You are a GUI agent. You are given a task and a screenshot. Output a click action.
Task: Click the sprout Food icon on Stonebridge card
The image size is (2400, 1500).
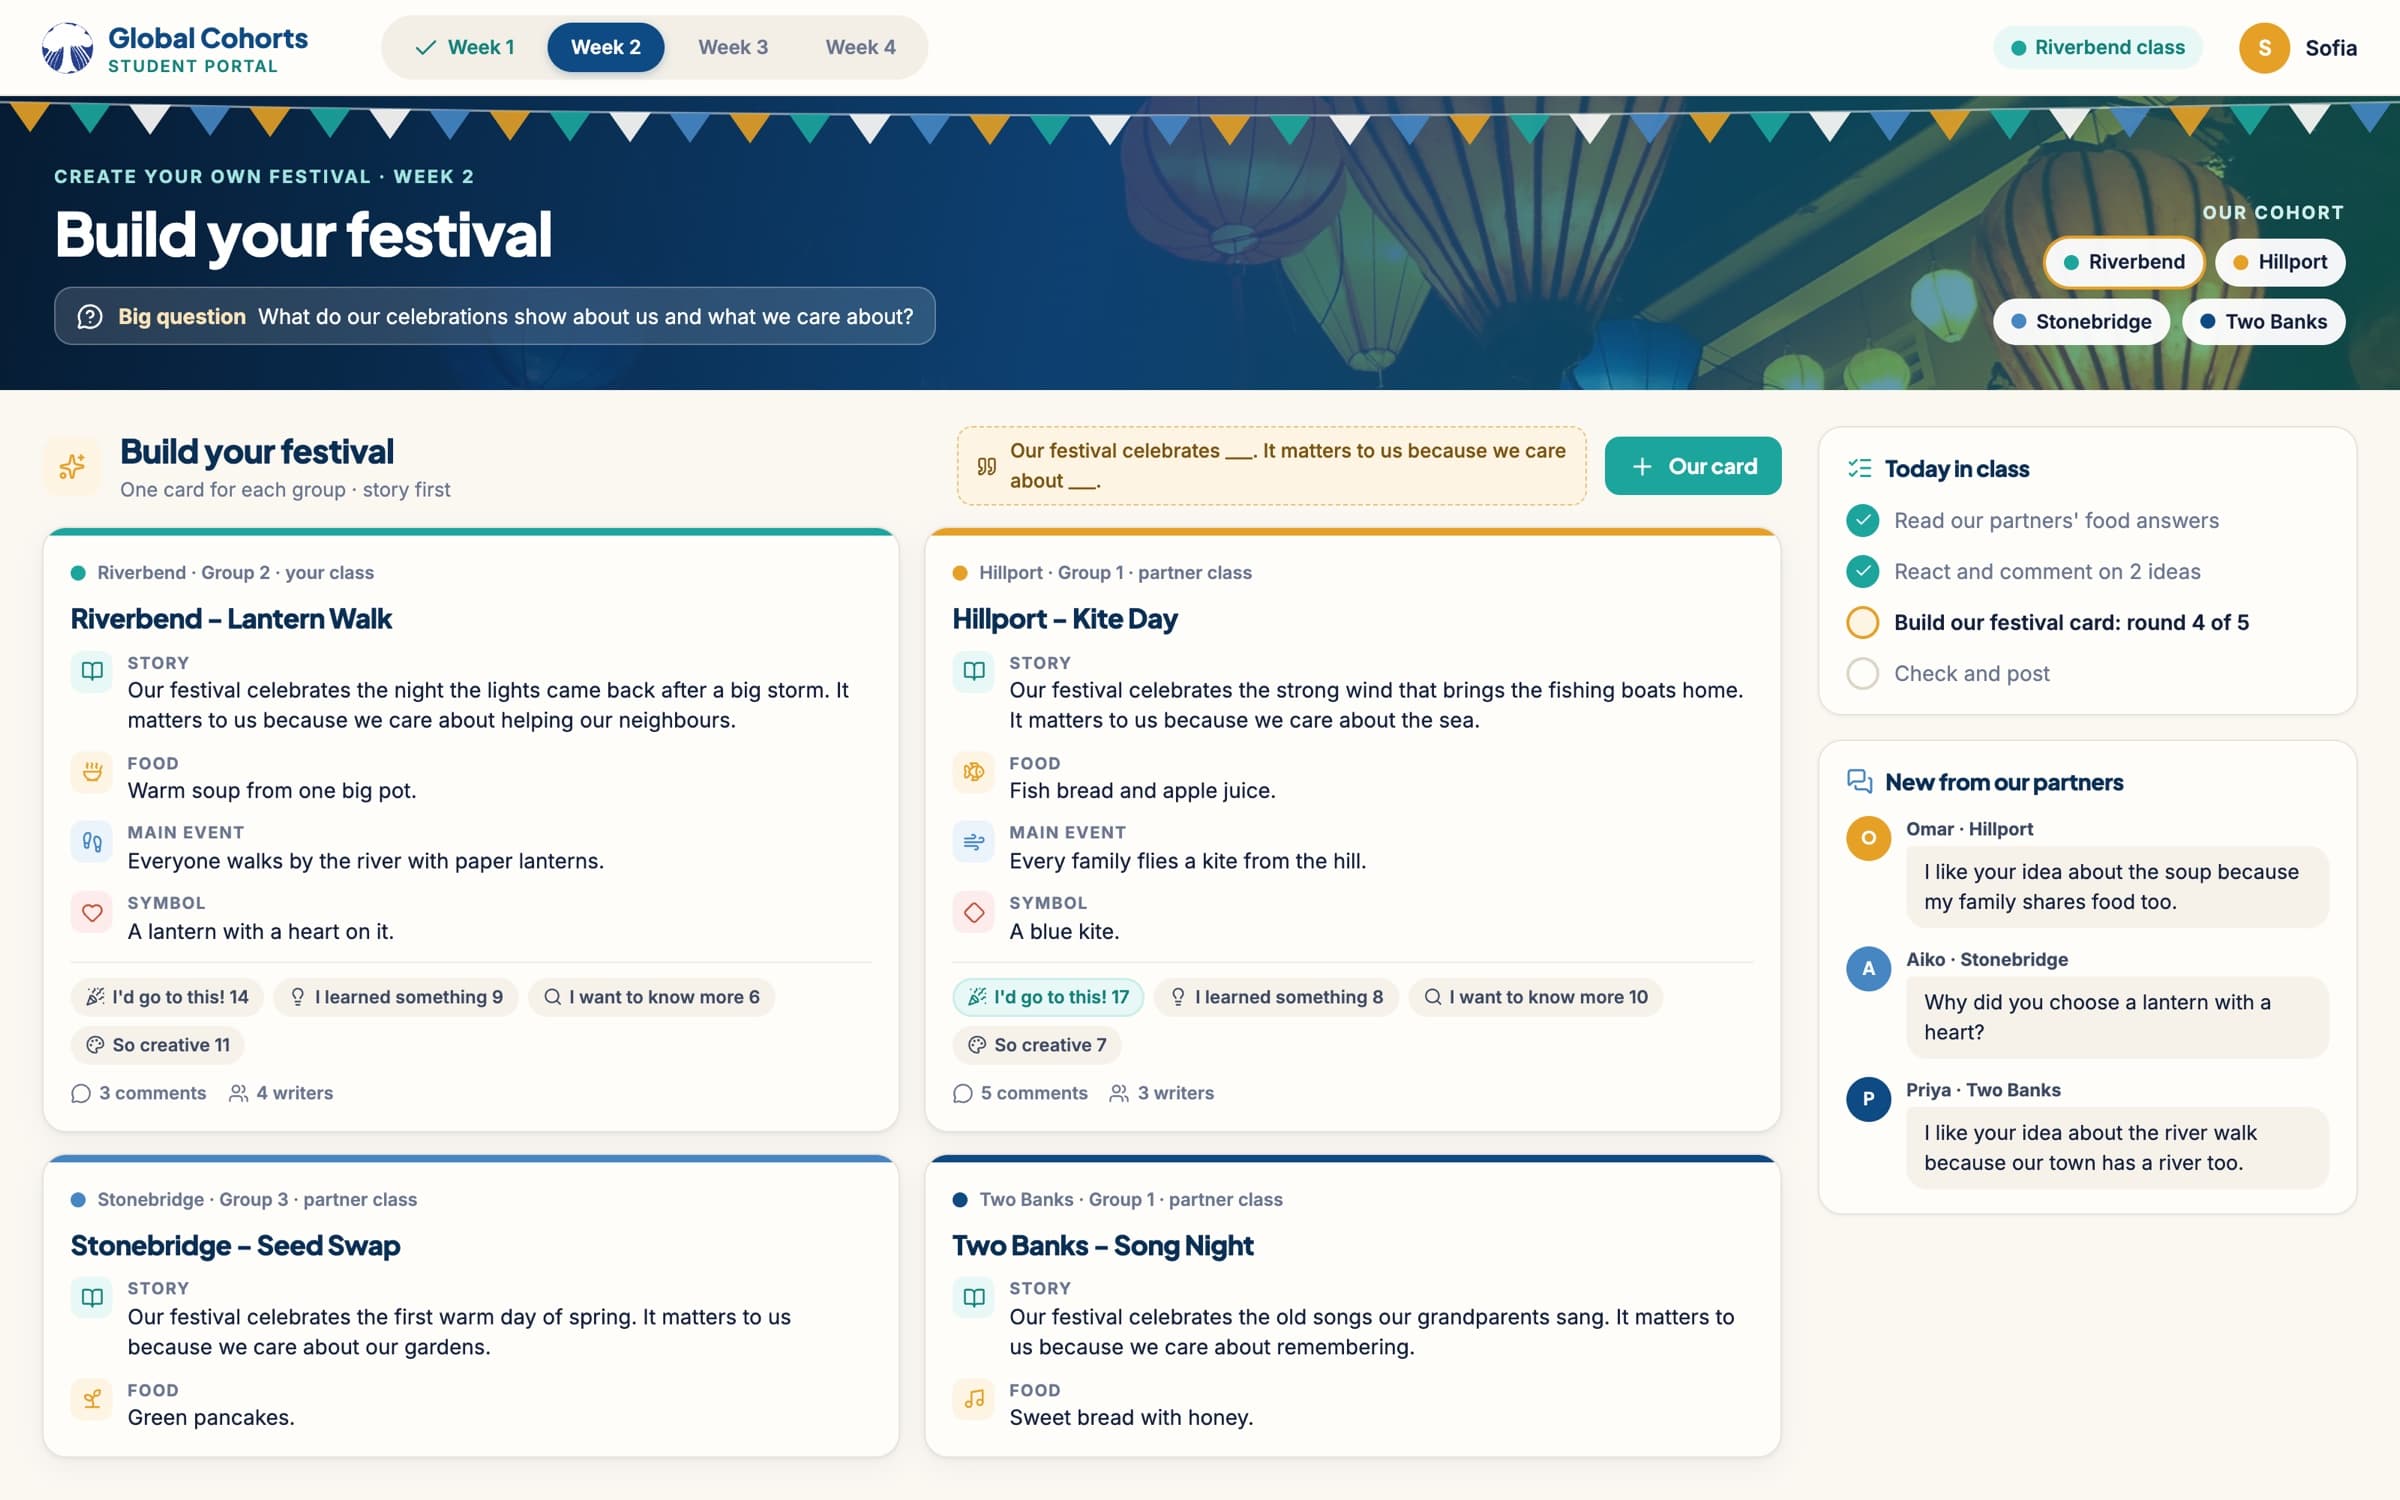(92, 1398)
